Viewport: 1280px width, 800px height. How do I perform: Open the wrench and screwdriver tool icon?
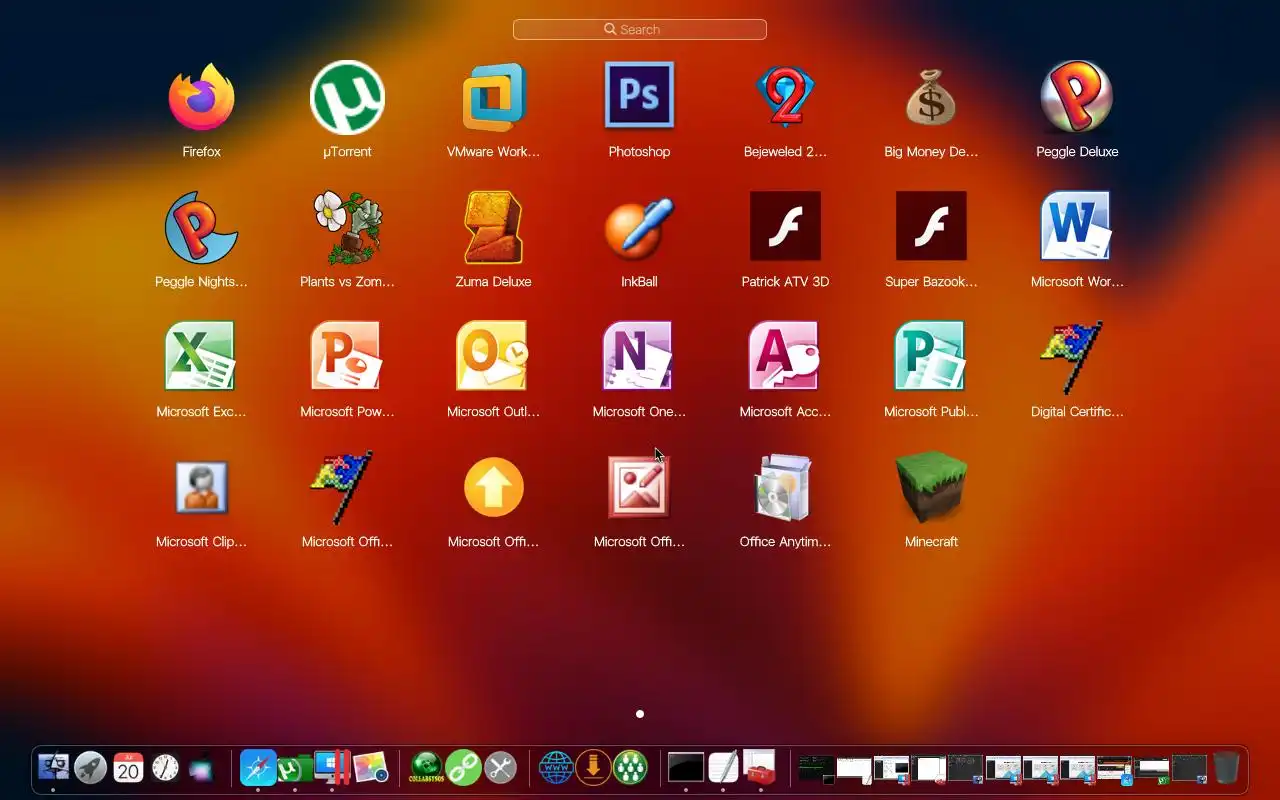pos(500,768)
